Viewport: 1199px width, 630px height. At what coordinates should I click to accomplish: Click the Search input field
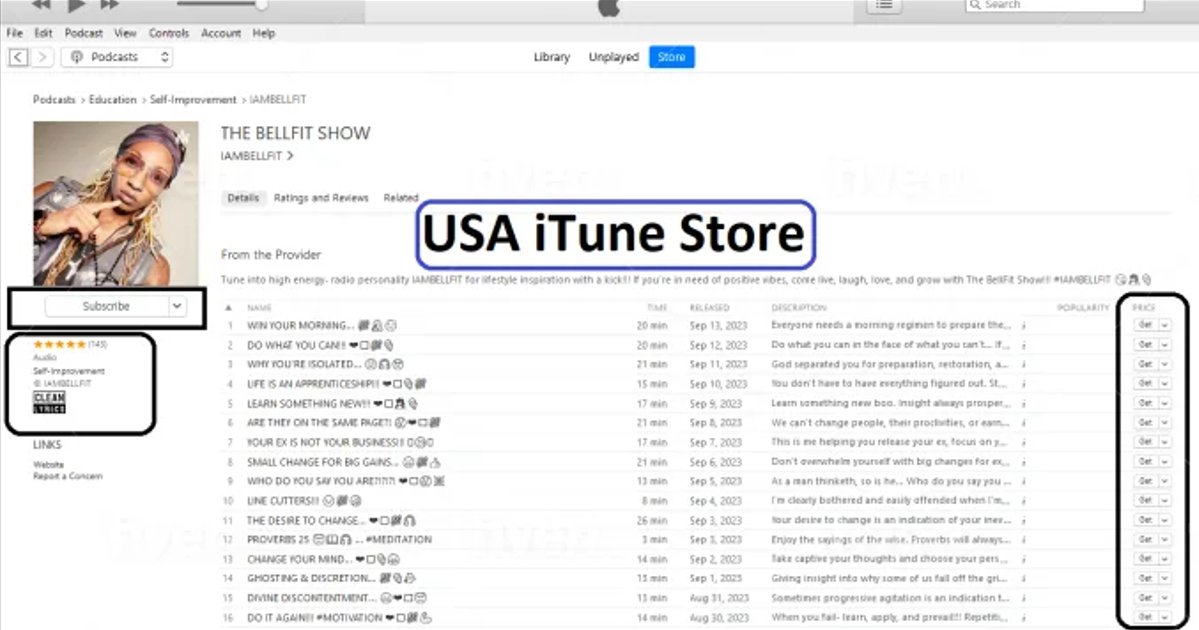click(1055, 5)
